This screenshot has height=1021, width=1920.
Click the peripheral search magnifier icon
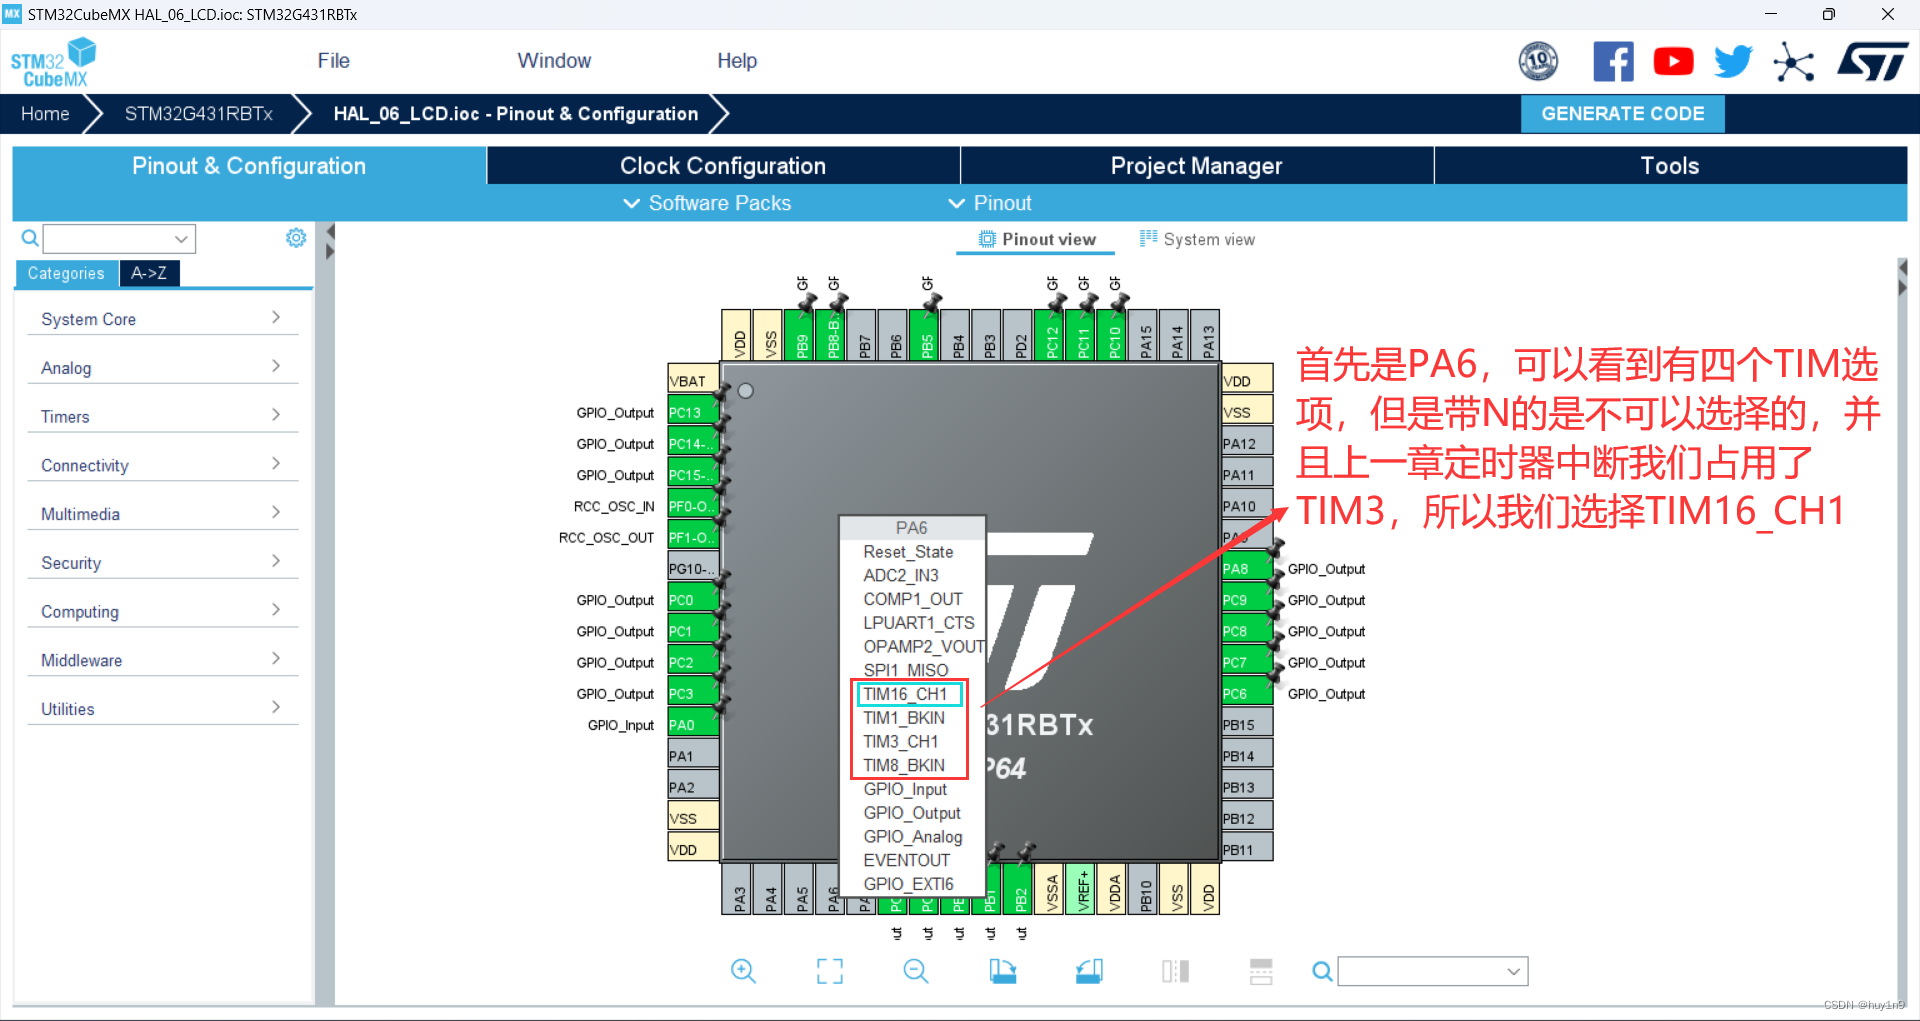[x=30, y=238]
